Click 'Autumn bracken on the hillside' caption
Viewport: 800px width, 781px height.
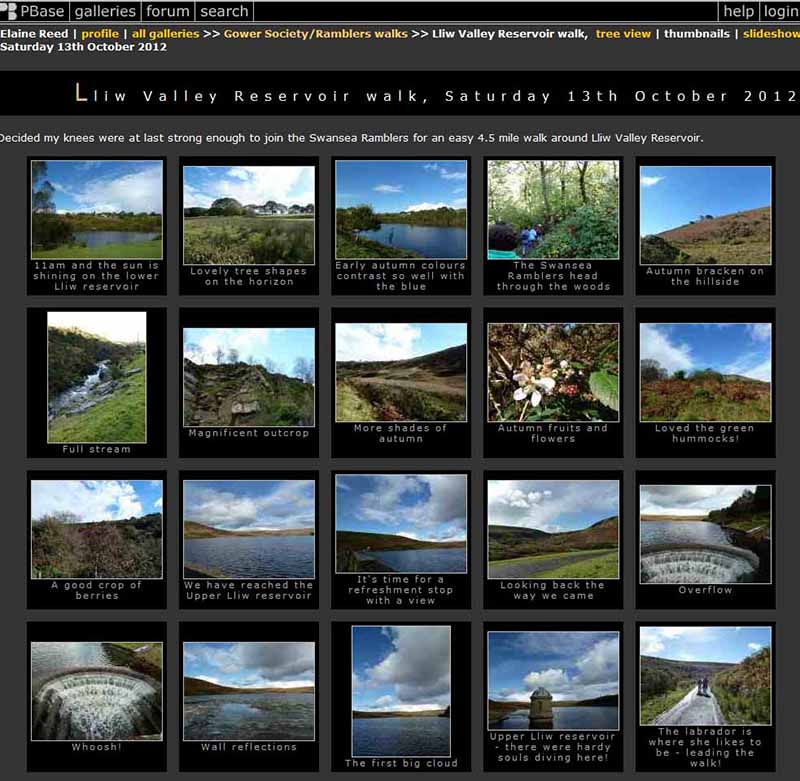(x=705, y=276)
